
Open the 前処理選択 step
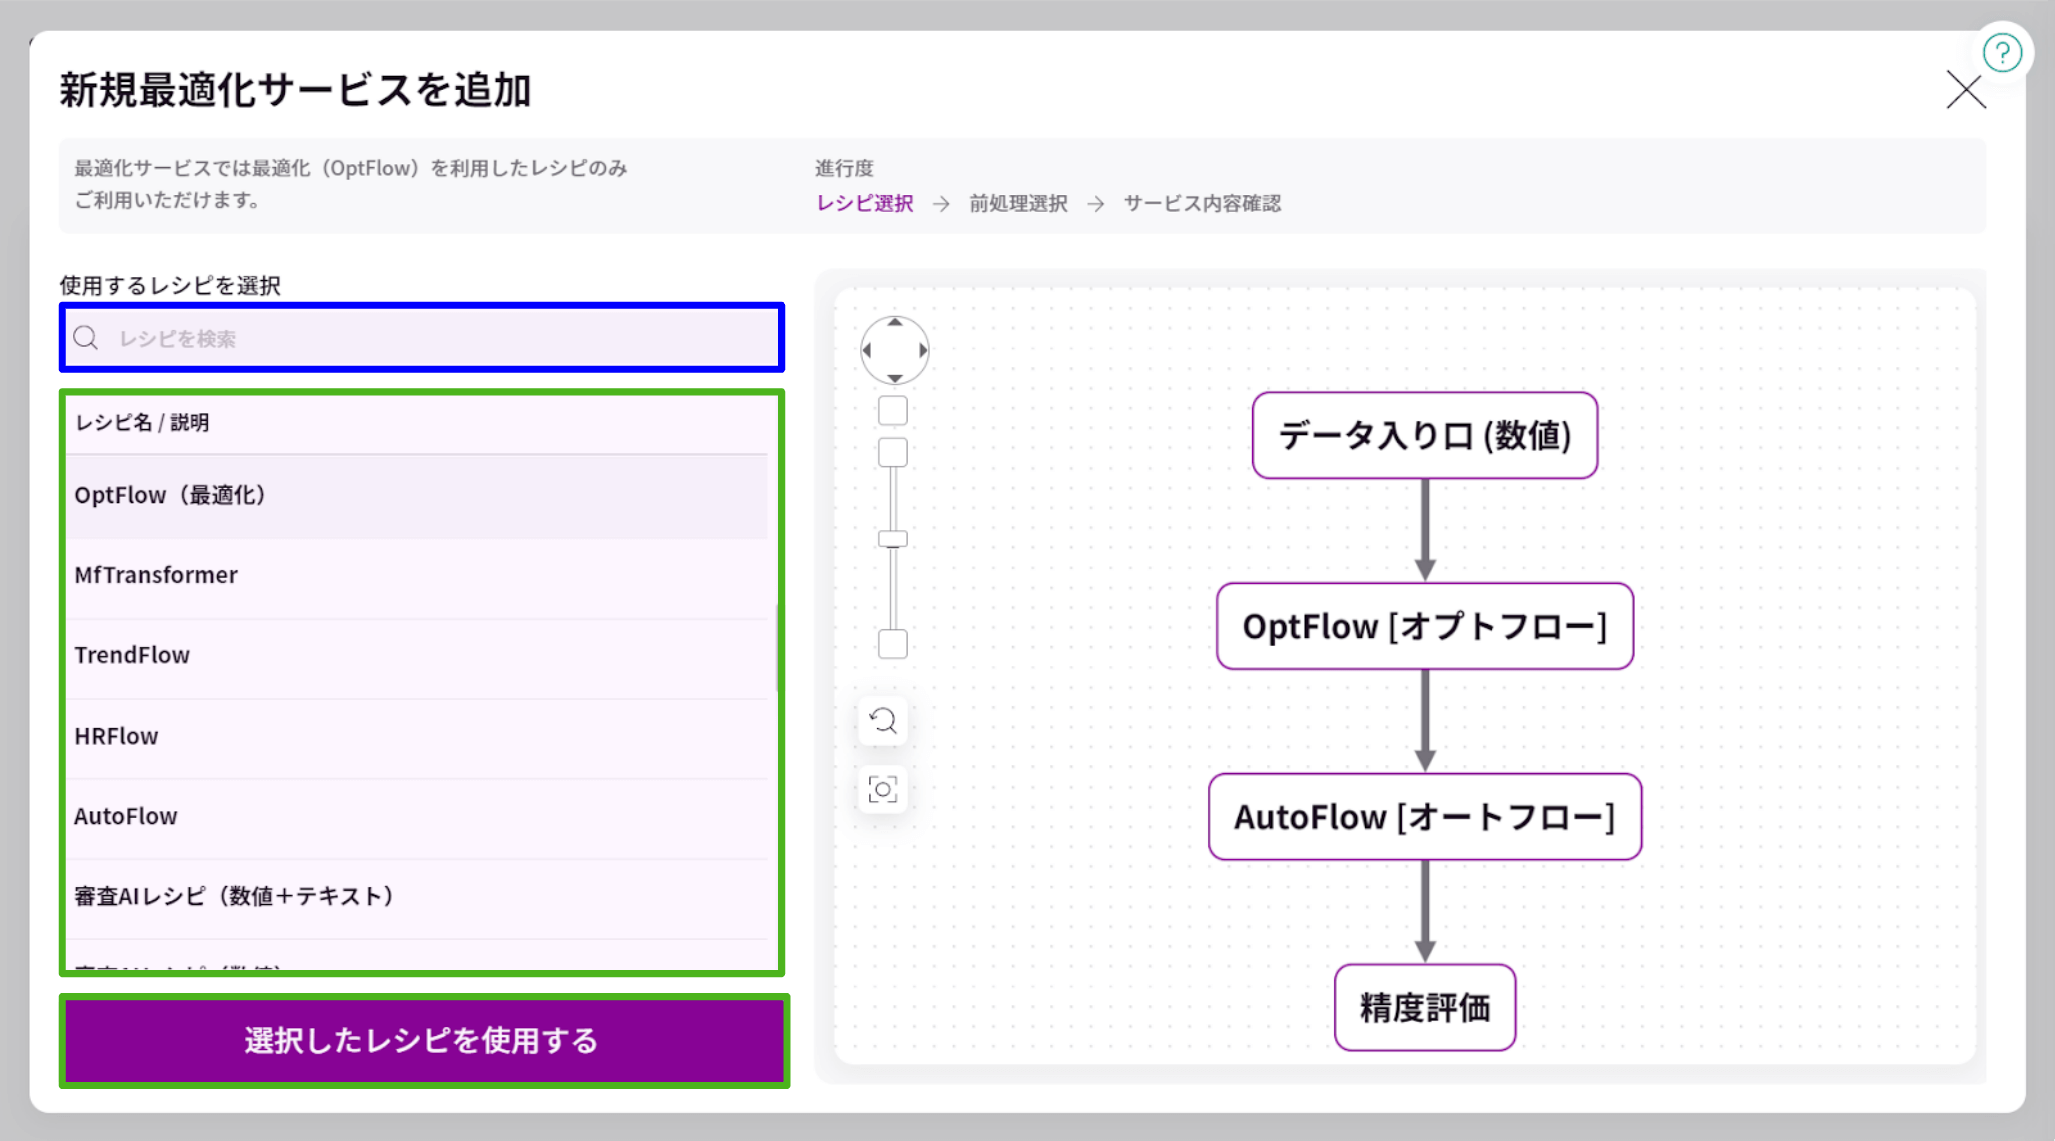tap(1018, 203)
